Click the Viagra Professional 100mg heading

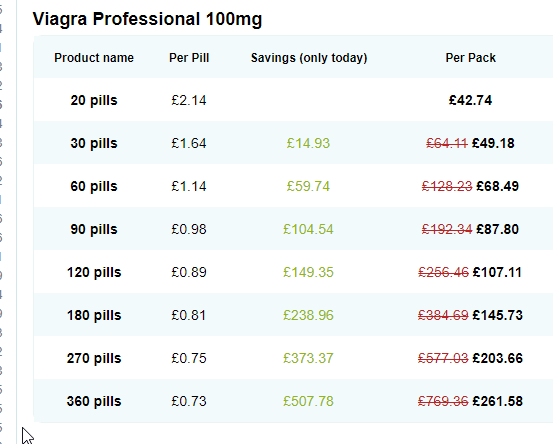click(x=147, y=19)
